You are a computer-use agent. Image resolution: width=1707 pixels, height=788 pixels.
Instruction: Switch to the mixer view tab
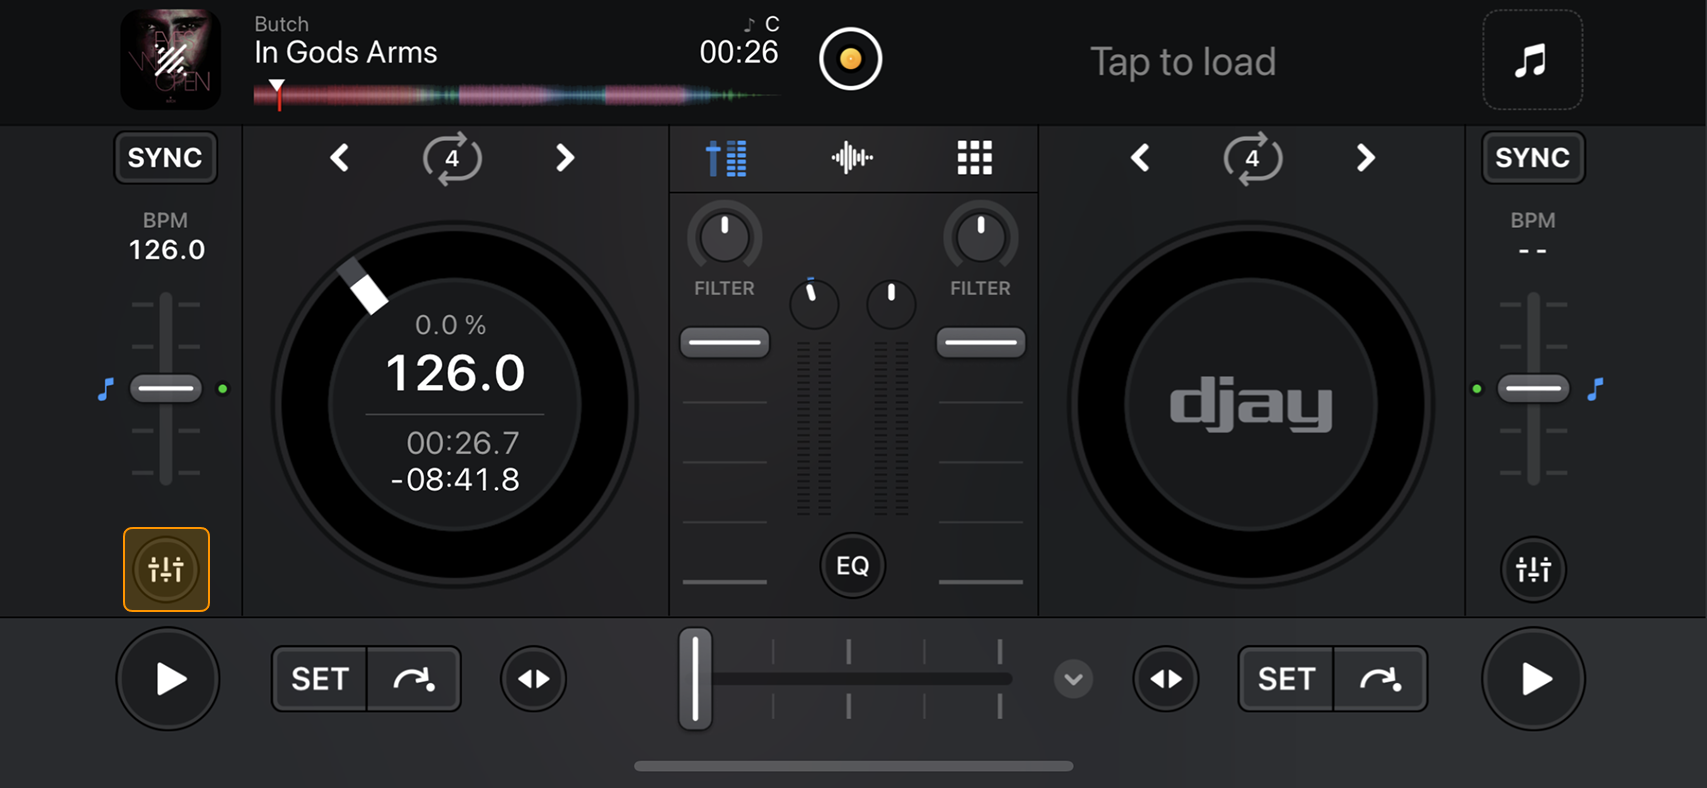[727, 158]
